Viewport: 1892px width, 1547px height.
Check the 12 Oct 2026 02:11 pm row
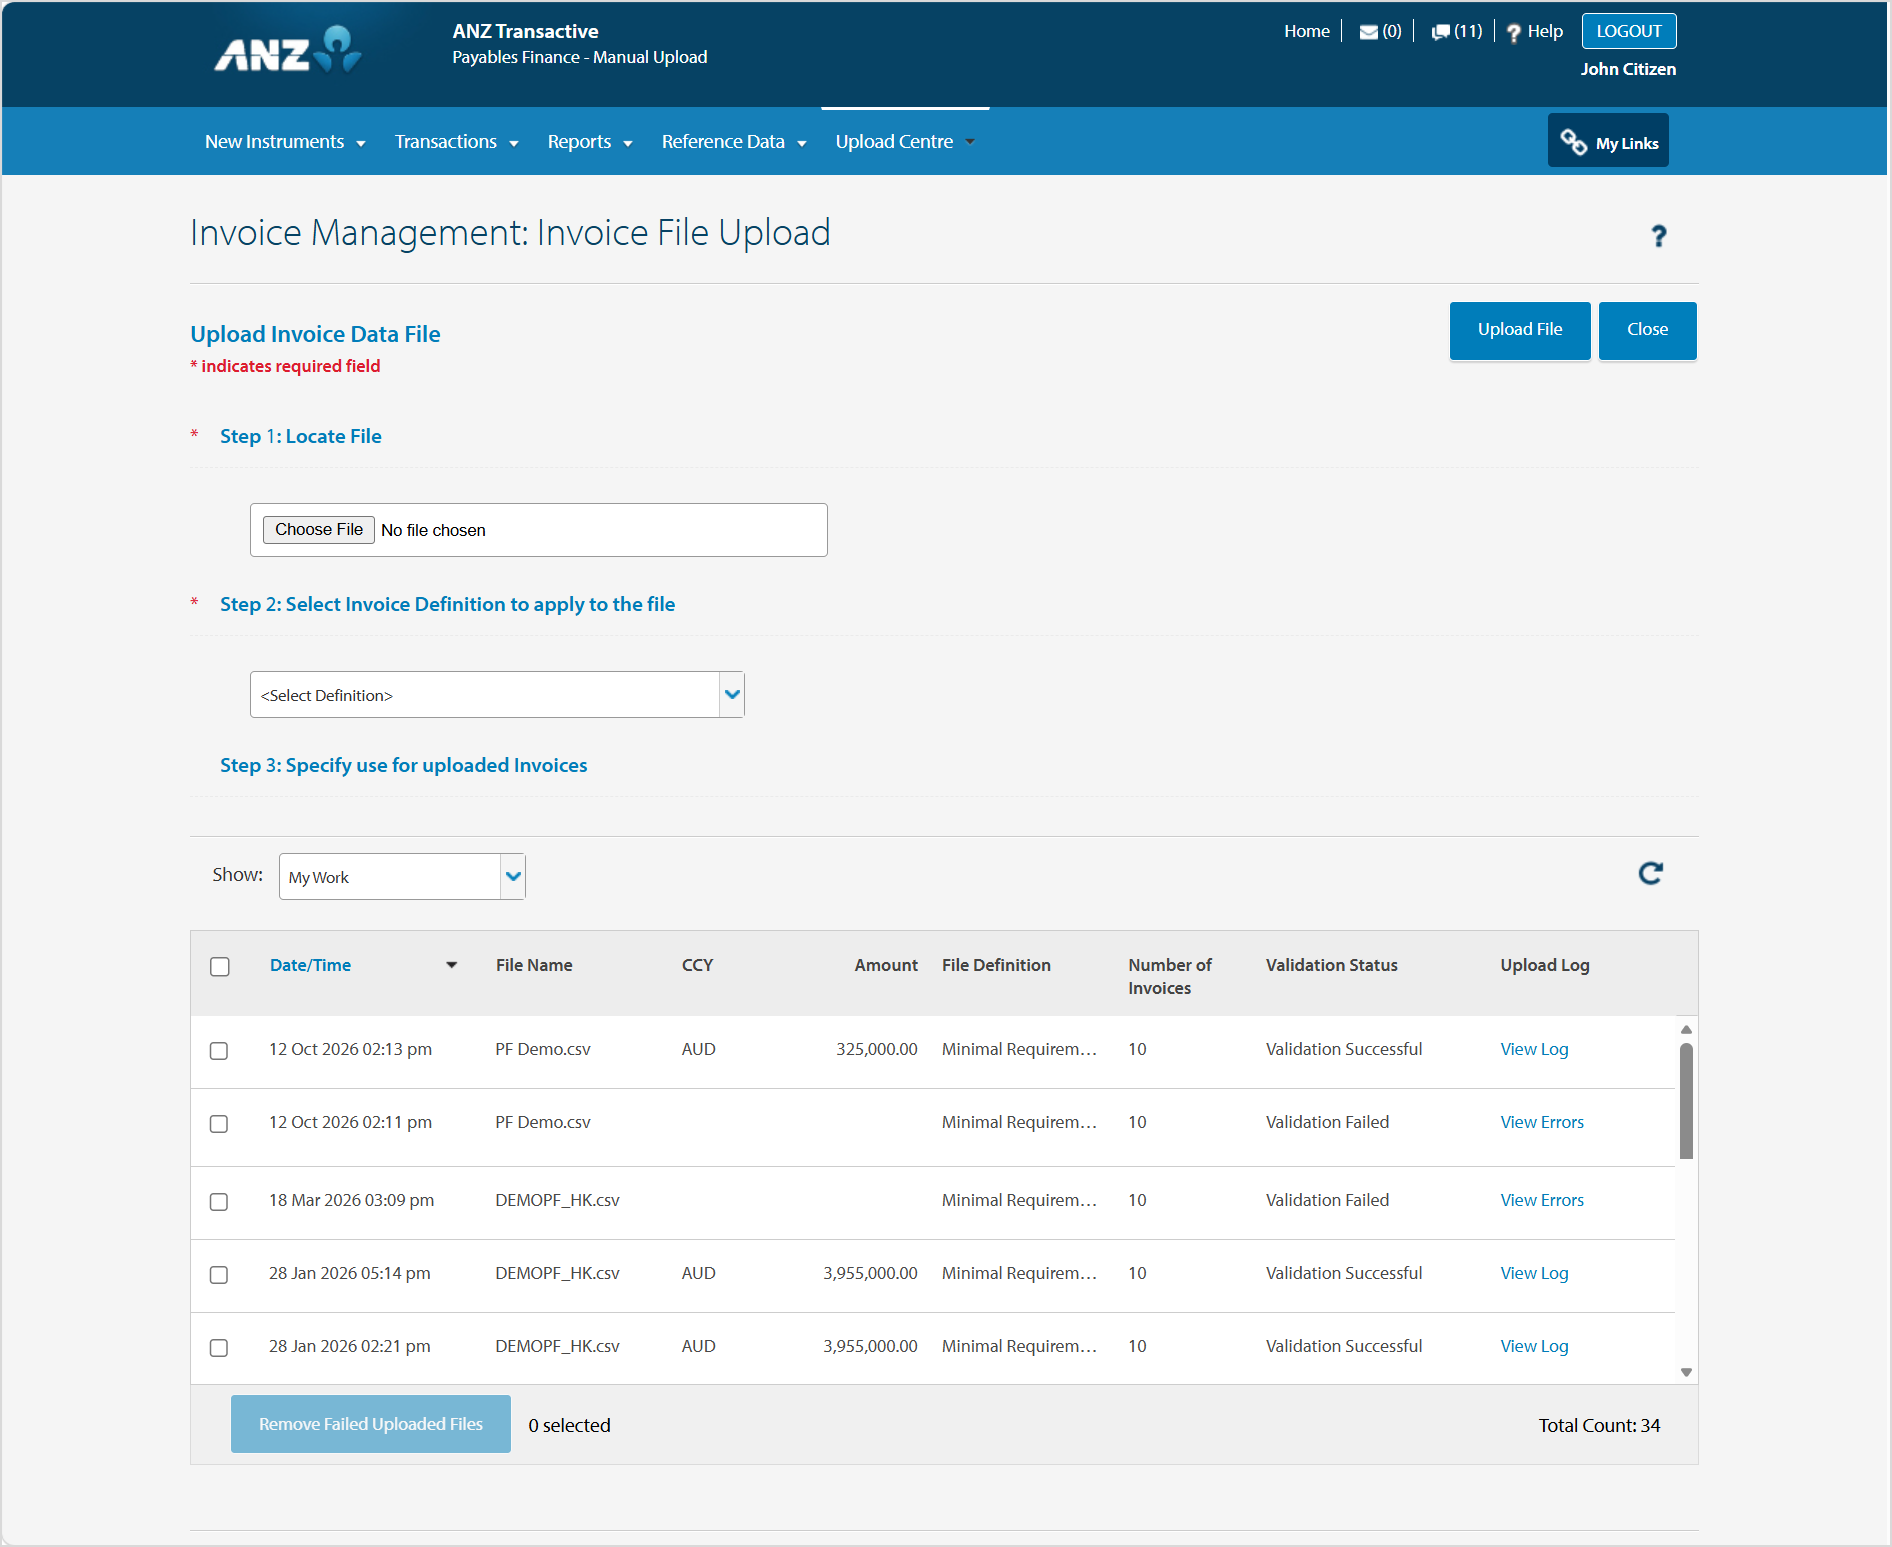219,1124
